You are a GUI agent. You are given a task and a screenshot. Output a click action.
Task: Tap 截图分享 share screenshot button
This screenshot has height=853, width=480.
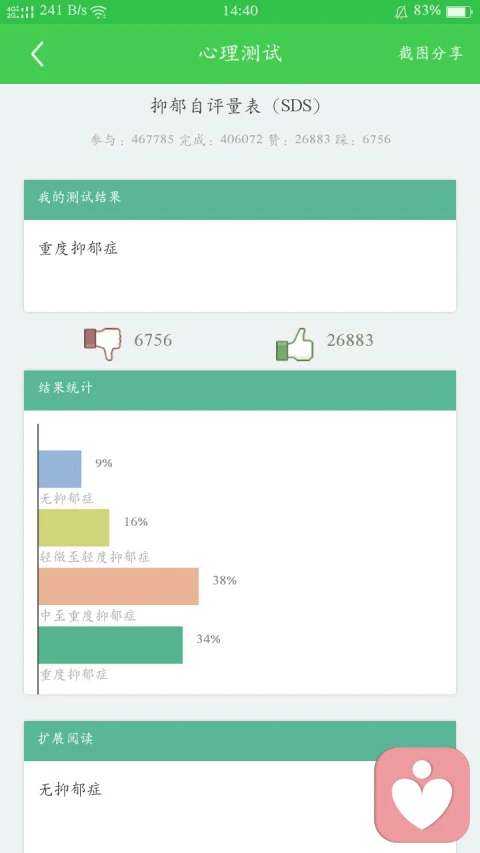tap(430, 53)
